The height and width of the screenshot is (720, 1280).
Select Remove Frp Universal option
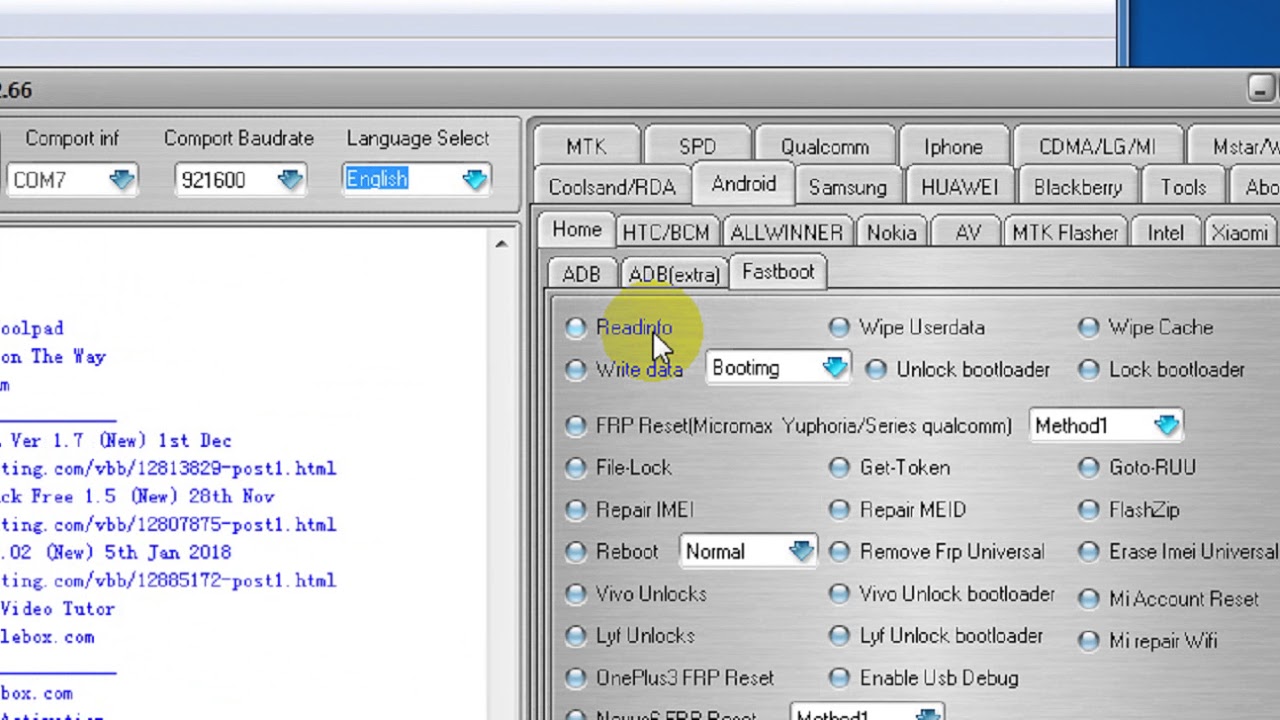(x=839, y=552)
